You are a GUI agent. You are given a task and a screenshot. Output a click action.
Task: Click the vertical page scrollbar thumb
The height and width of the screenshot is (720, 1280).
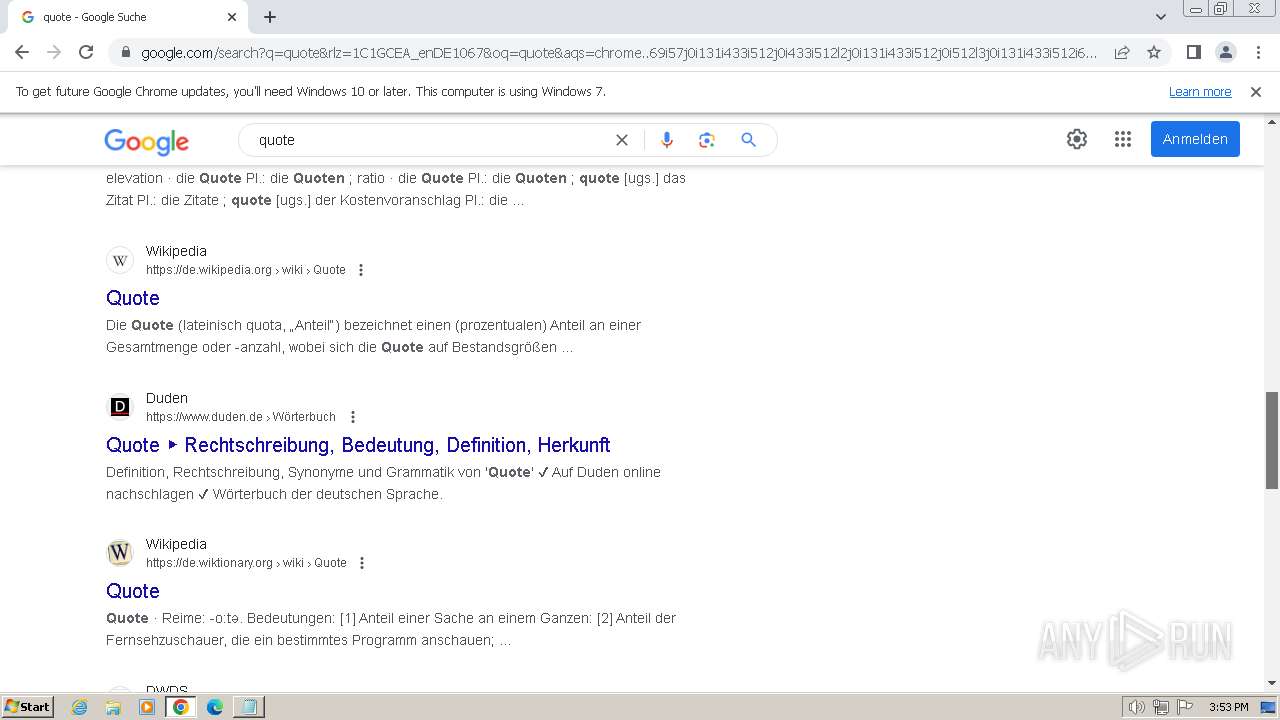pos(1272,440)
